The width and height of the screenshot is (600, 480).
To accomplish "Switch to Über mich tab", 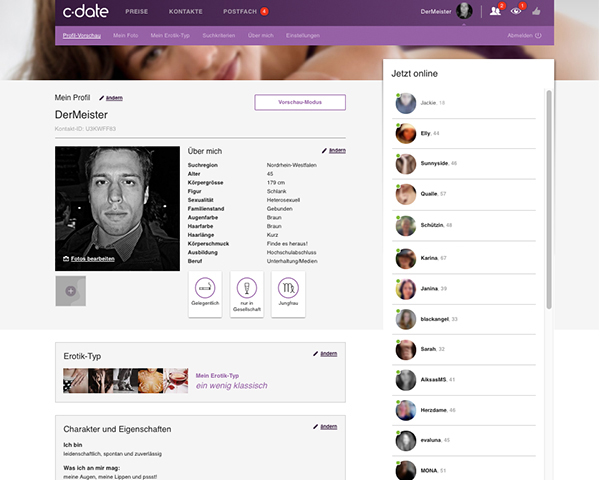I will click(x=261, y=36).
